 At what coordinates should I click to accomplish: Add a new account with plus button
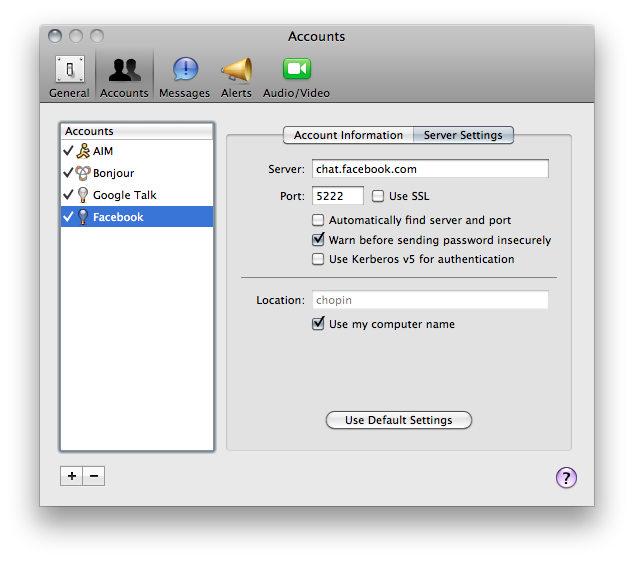[71, 476]
